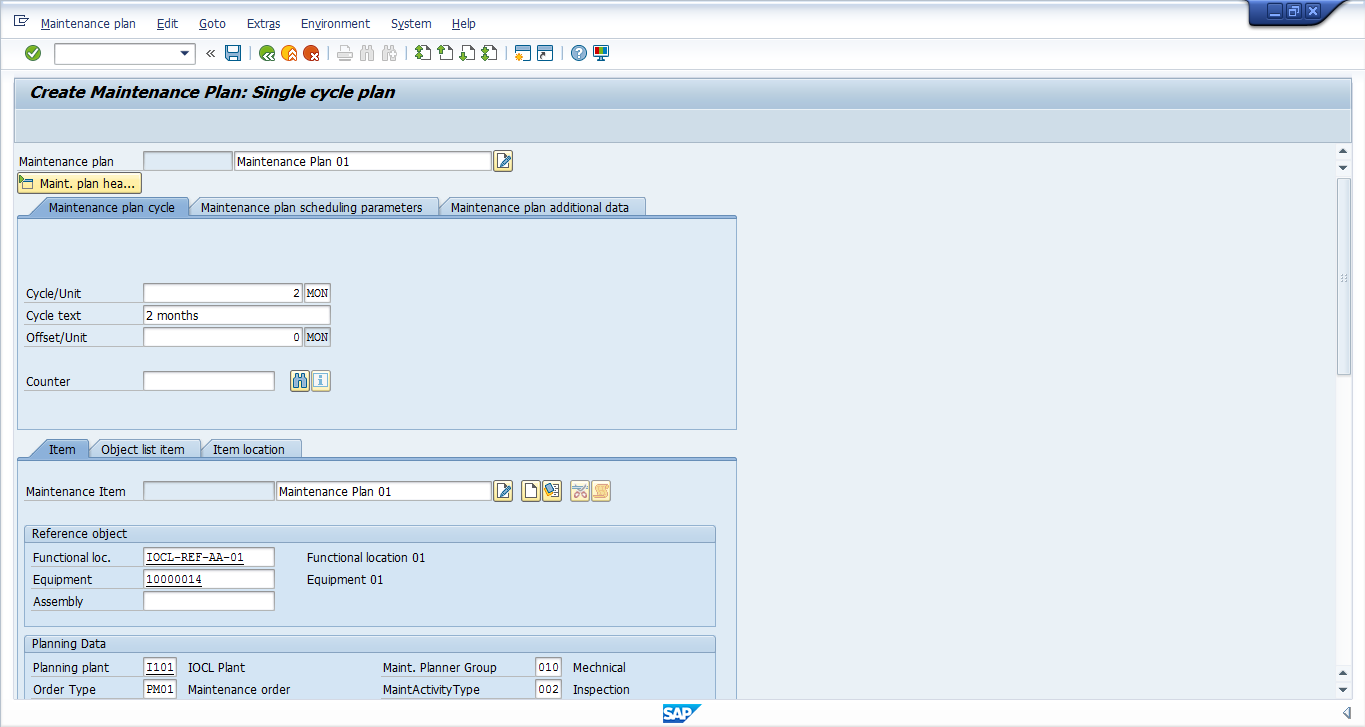Image resolution: width=1365 pixels, height=727 pixels.
Task: Switch to Object list item tab
Action: 143,449
